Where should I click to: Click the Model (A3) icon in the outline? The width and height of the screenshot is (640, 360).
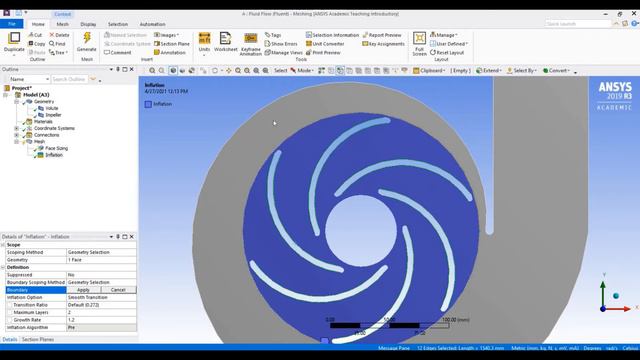pos(18,95)
